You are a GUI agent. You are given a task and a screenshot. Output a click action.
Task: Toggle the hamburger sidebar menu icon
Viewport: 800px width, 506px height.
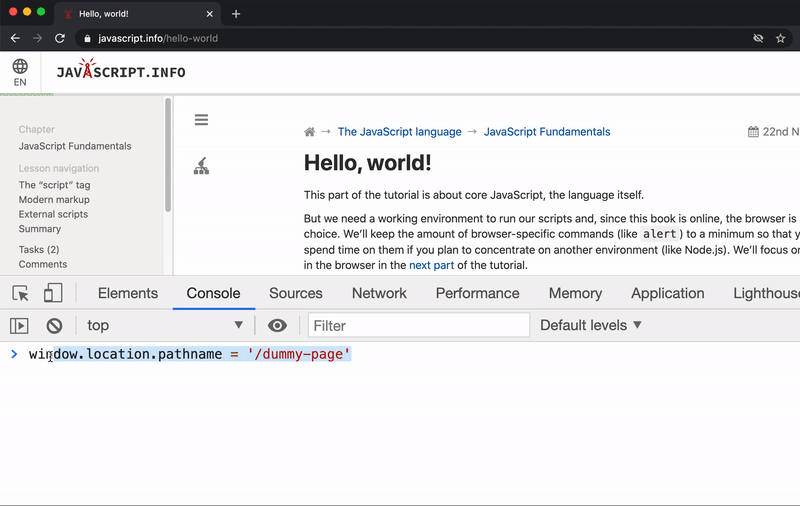[x=201, y=120]
